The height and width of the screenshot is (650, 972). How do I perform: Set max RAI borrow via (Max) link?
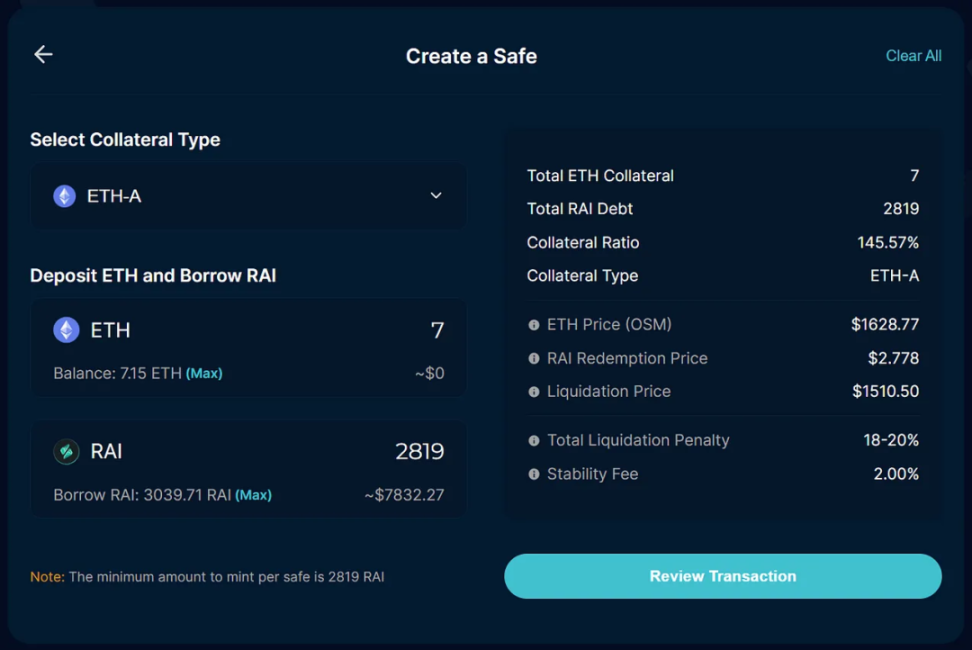pyautogui.click(x=253, y=495)
